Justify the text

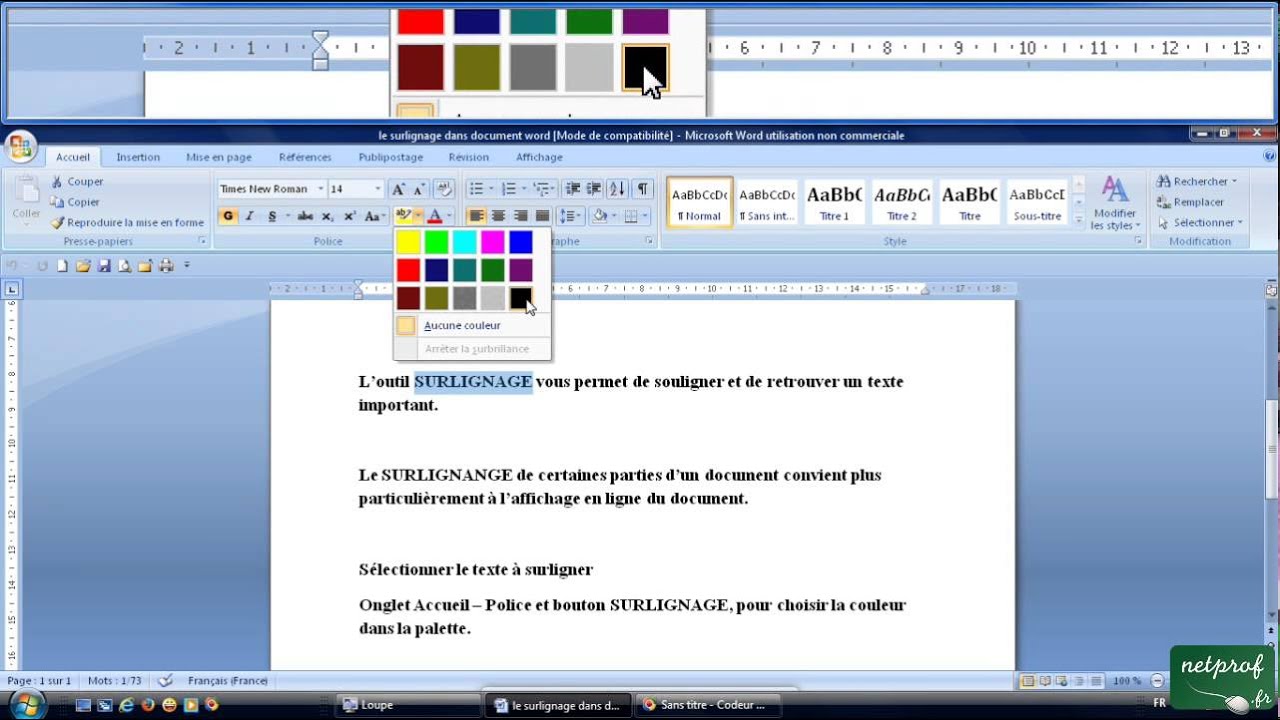click(x=542, y=216)
